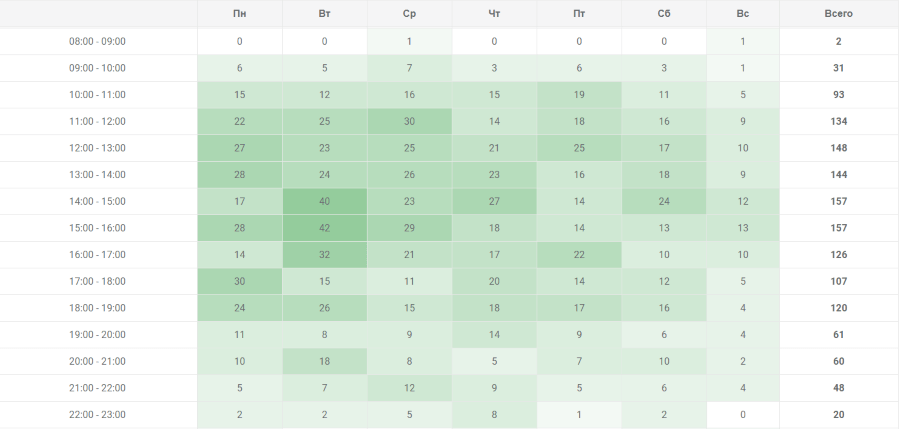
Task: Click Wednesday 15:00 - 16:00 cell showing 29
Action: tap(409, 228)
